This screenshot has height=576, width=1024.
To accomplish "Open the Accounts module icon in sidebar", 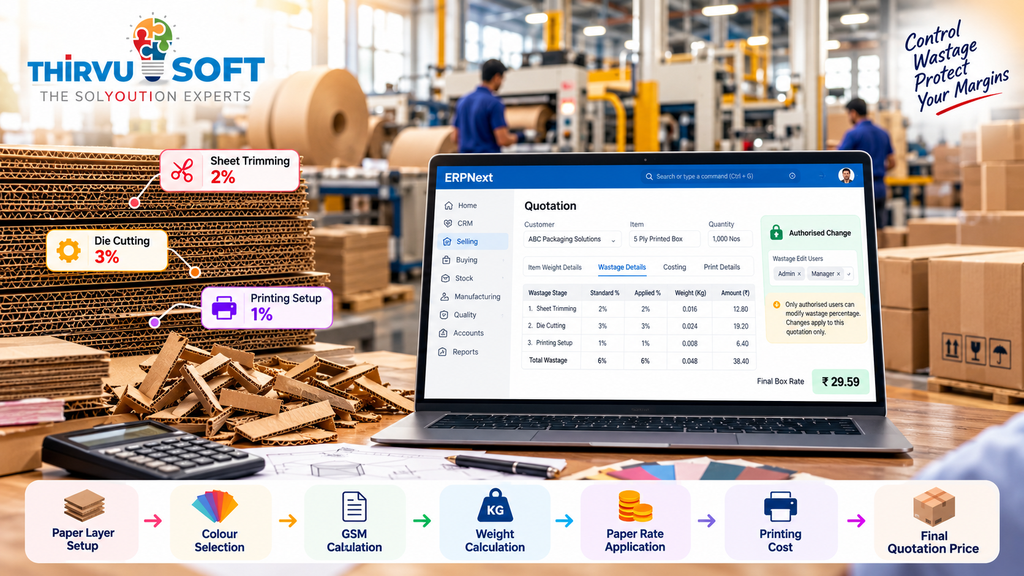I will [443, 333].
